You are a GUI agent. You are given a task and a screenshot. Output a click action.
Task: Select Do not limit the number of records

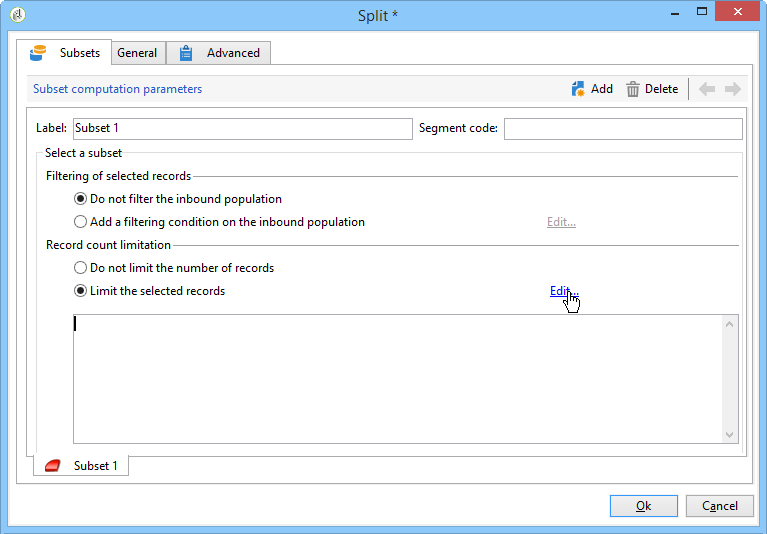80,268
